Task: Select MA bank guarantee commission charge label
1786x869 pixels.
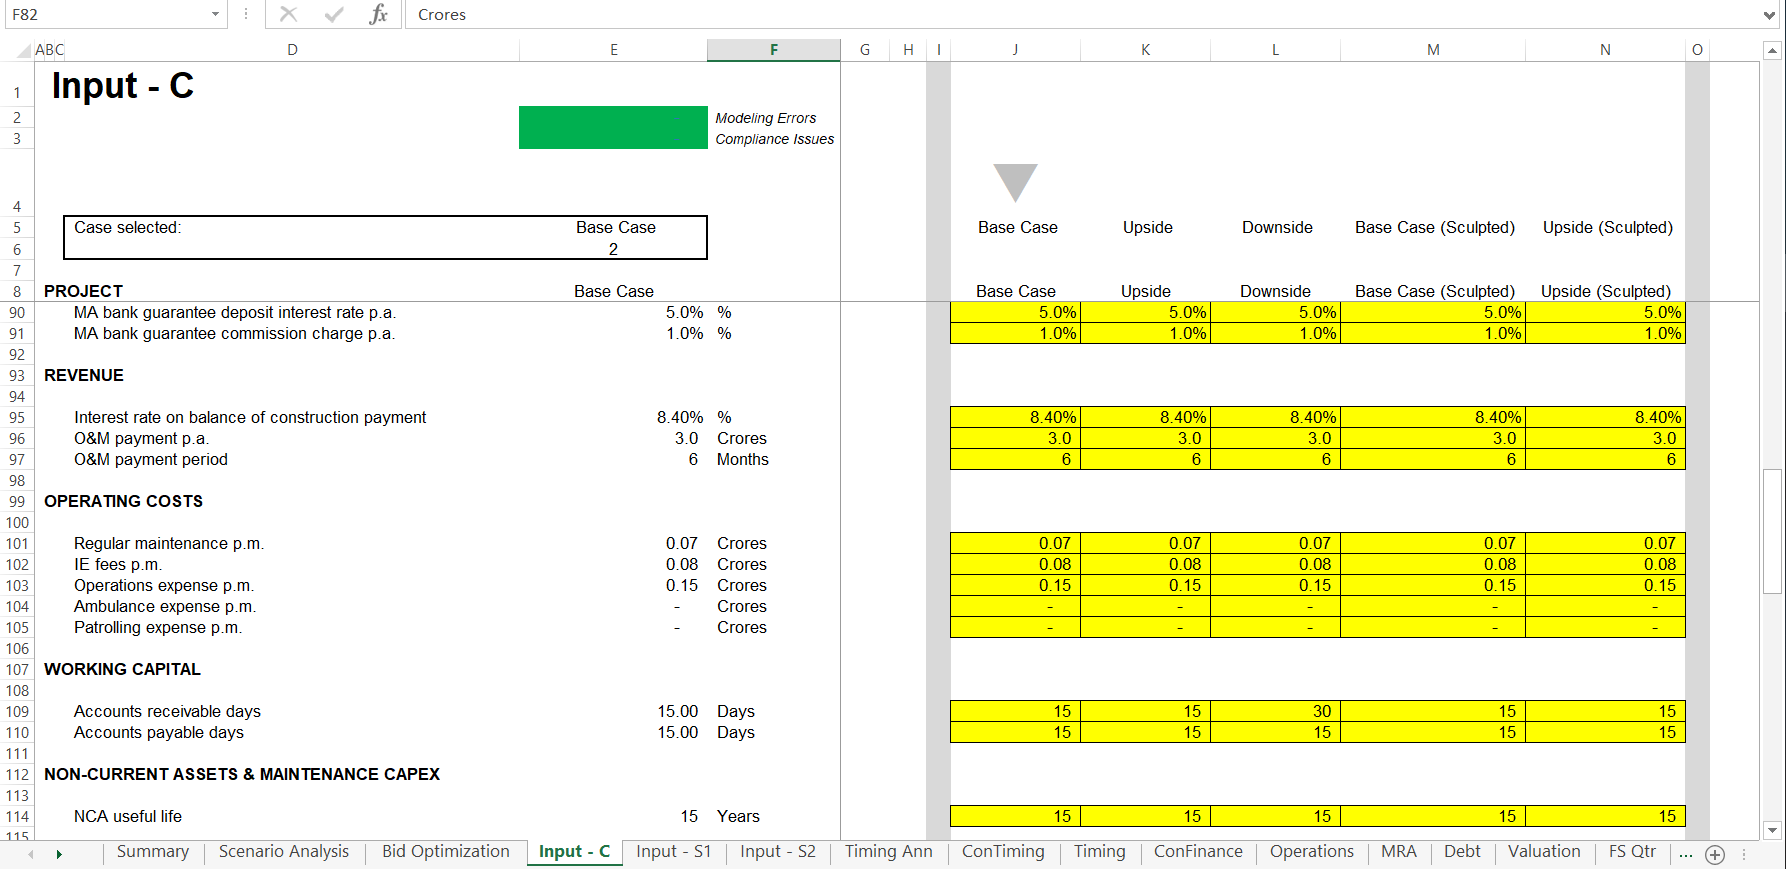Action: (x=234, y=333)
